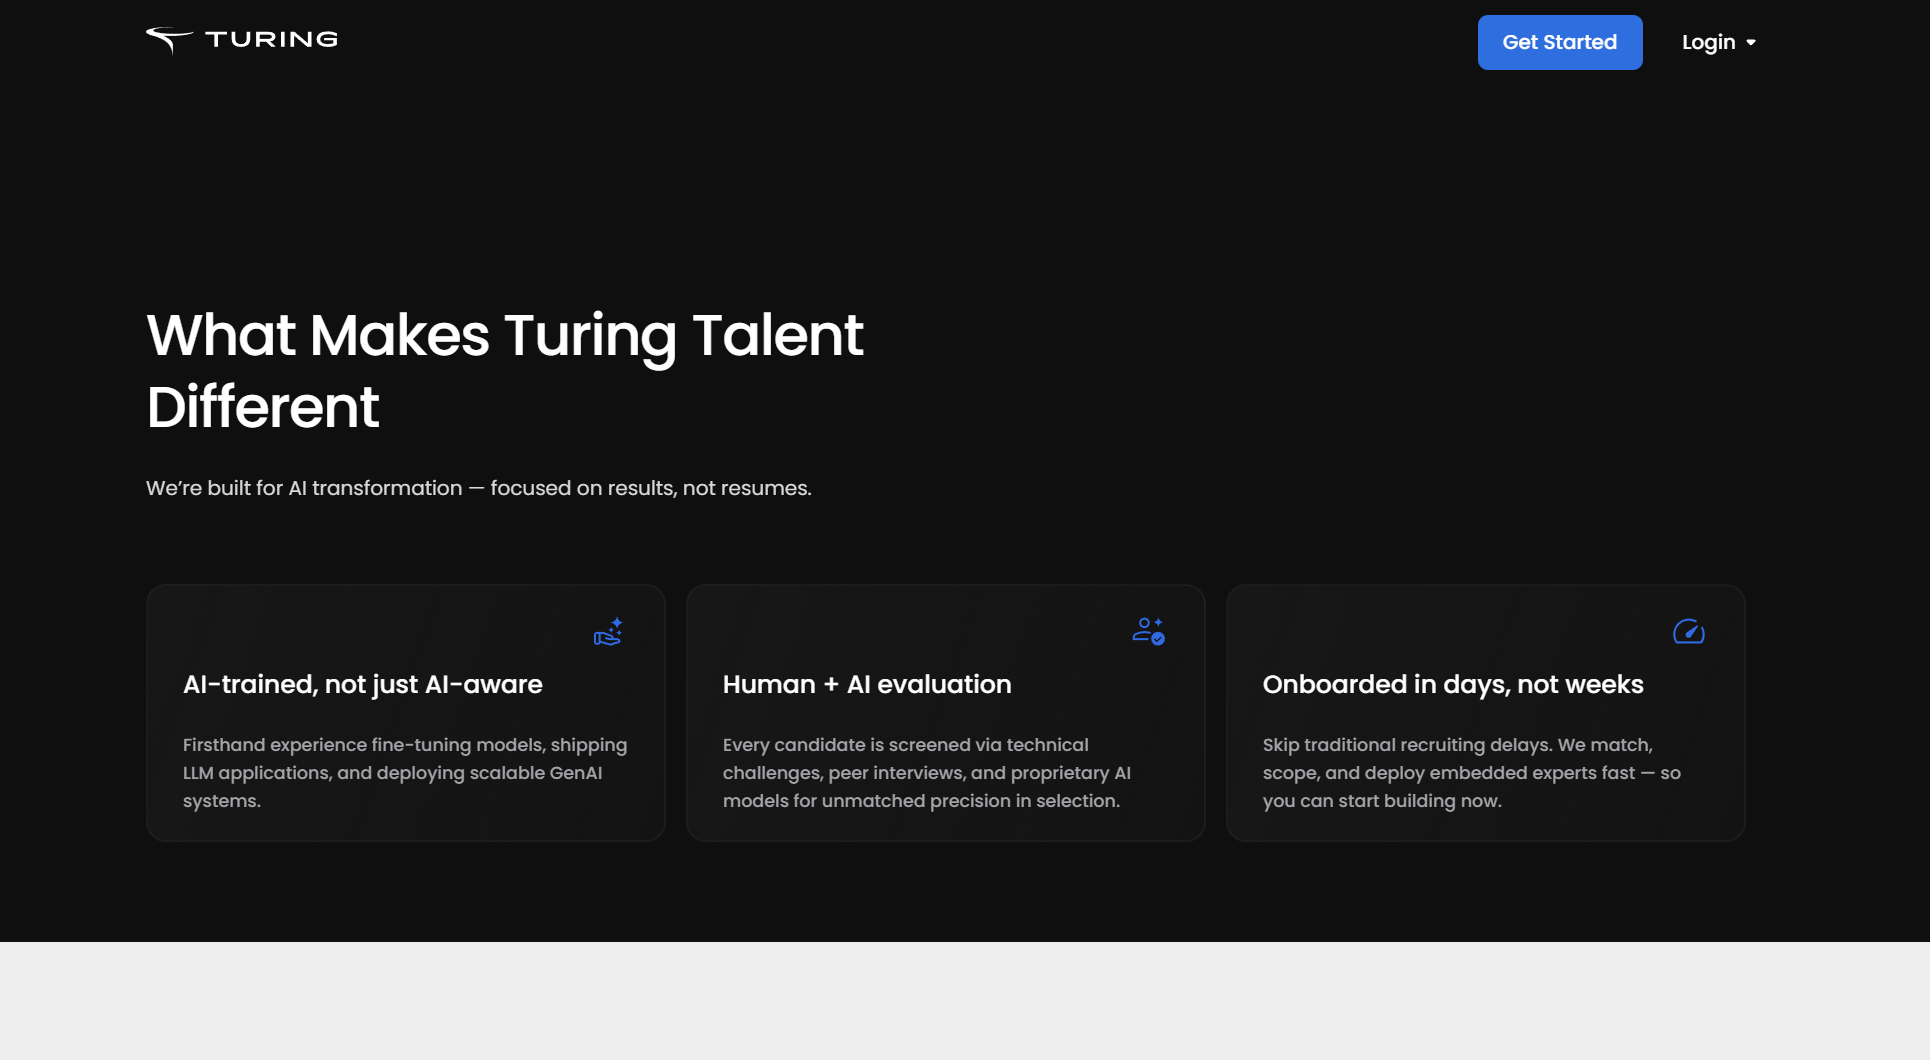Viewport: 1930px width, 1060px height.
Task: Open the Login dropdown menu
Action: (1719, 42)
